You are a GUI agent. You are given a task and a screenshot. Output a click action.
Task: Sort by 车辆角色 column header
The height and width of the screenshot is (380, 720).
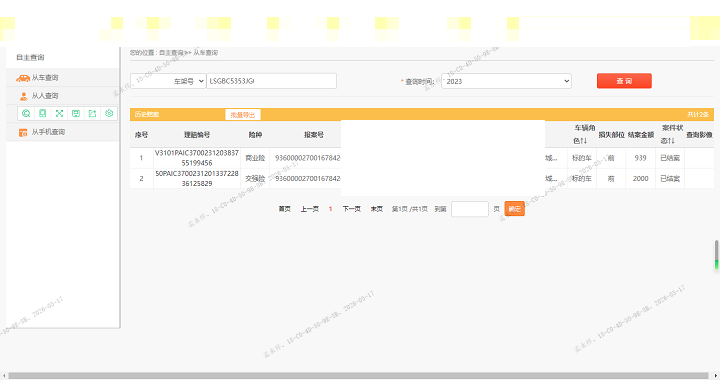click(581, 134)
